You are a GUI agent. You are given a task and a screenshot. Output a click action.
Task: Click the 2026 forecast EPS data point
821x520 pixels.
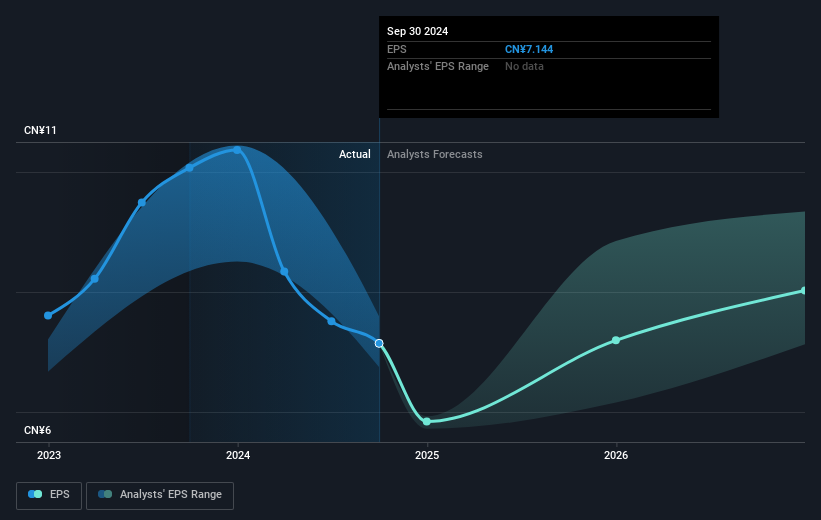[616, 340]
